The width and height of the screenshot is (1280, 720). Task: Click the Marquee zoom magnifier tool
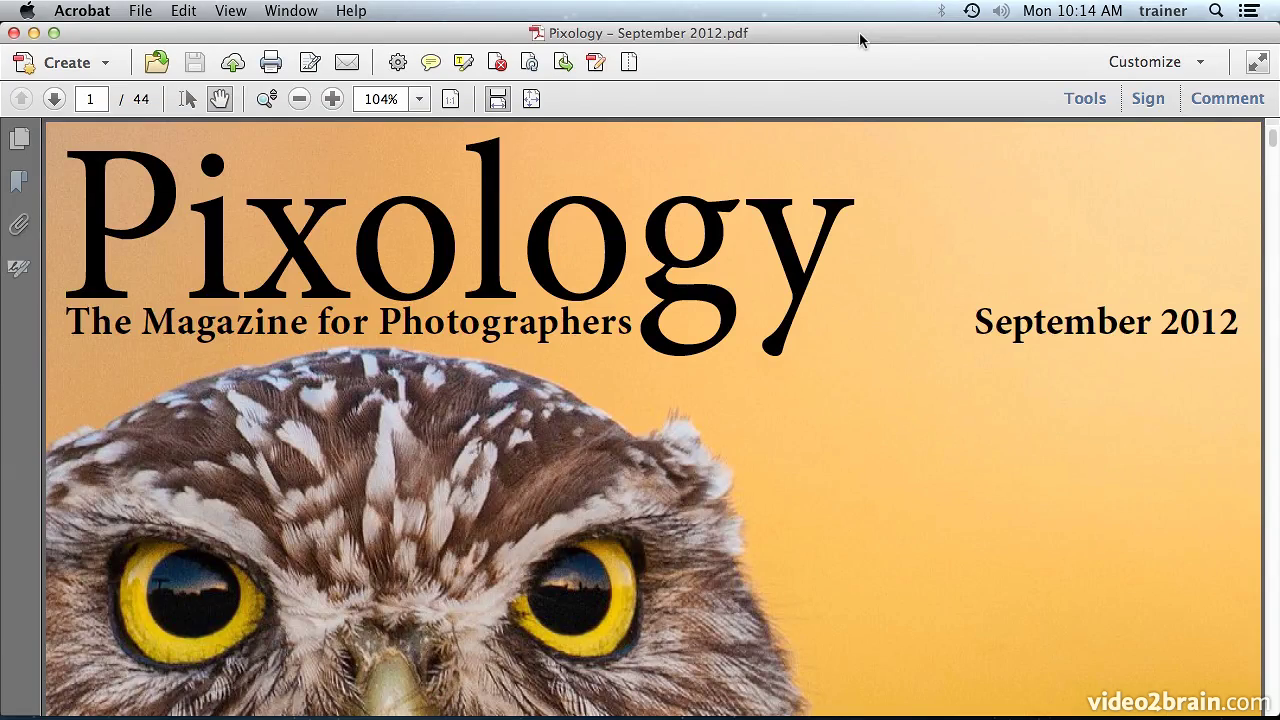[x=267, y=99]
